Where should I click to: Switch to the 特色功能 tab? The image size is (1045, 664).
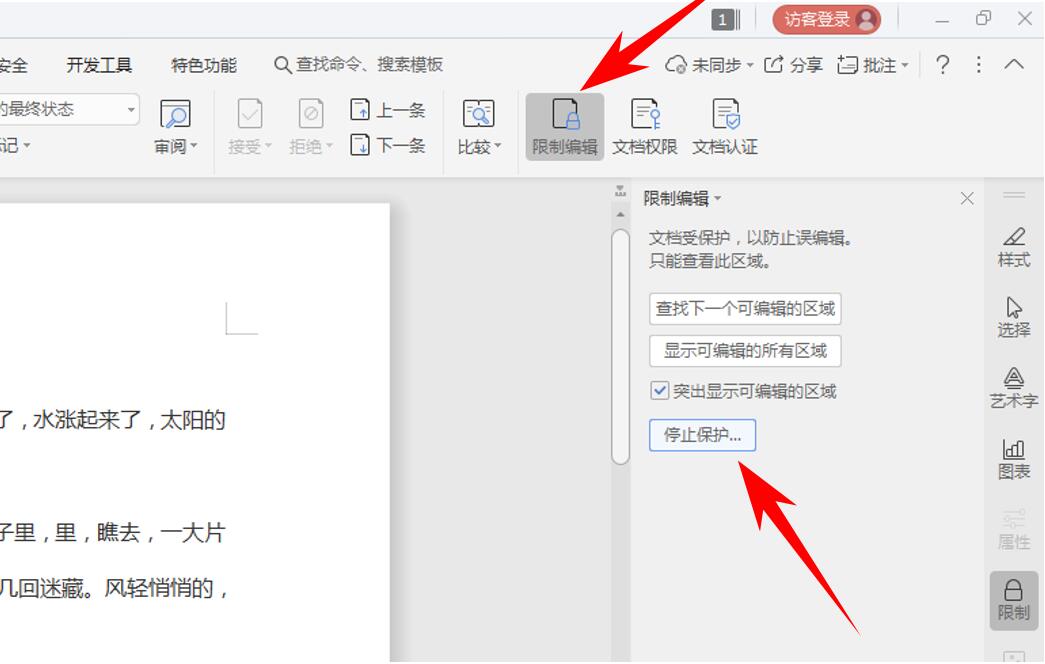click(x=204, y=65)
